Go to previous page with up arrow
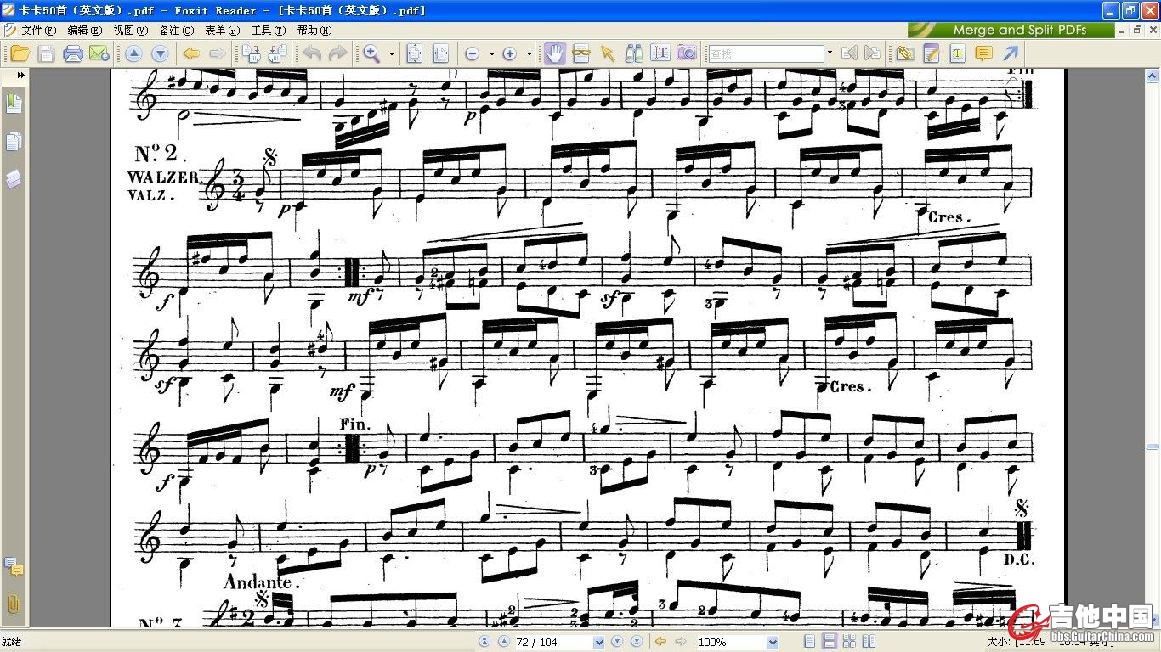 tap(133, 53)
